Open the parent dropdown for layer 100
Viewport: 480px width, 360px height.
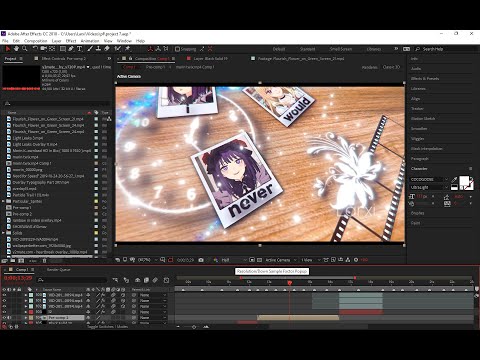(153, 295)
